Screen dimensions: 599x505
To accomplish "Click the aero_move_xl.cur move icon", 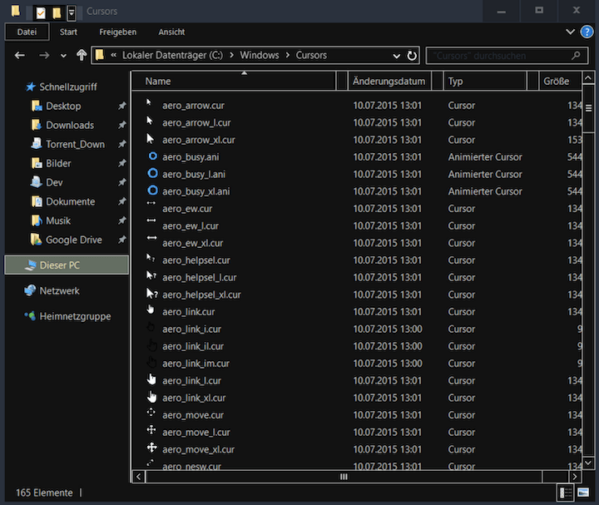I will pos(152,447).
